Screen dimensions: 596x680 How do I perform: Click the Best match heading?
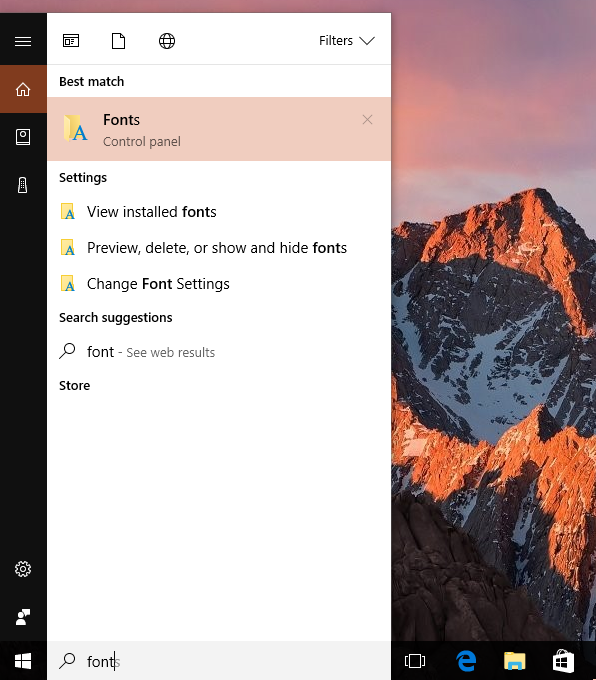click(x=92, y=82)
